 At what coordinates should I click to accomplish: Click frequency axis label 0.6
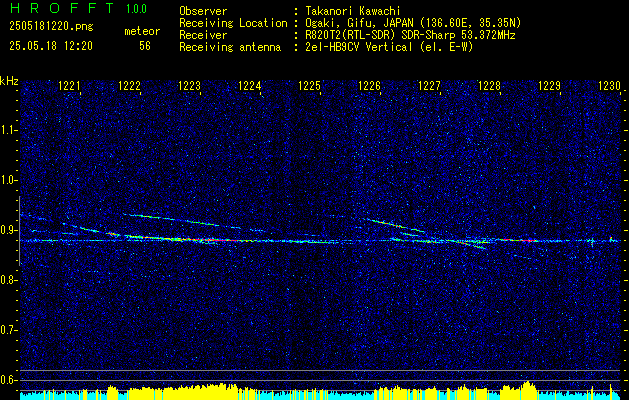click(x=8, y=380)
